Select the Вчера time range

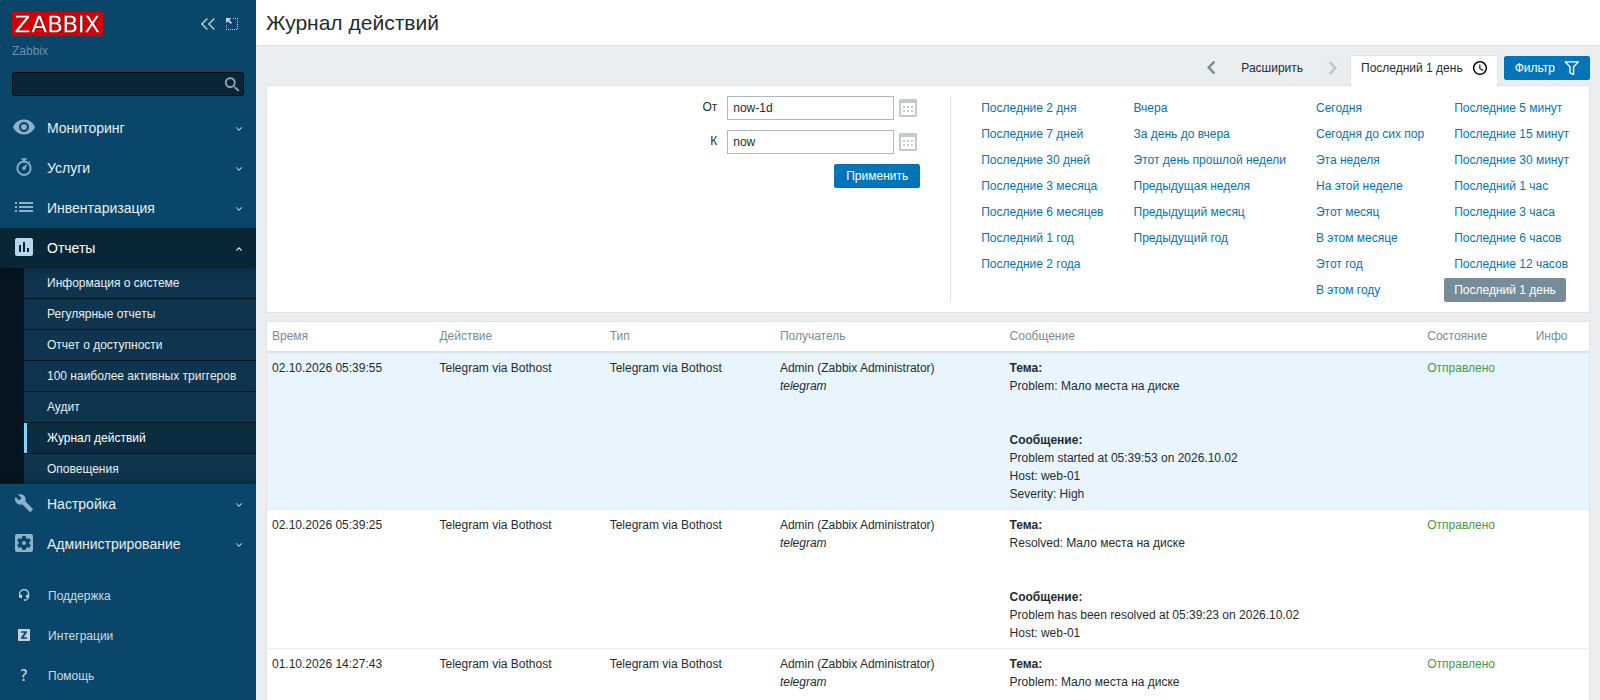[x=1150, y=108]
